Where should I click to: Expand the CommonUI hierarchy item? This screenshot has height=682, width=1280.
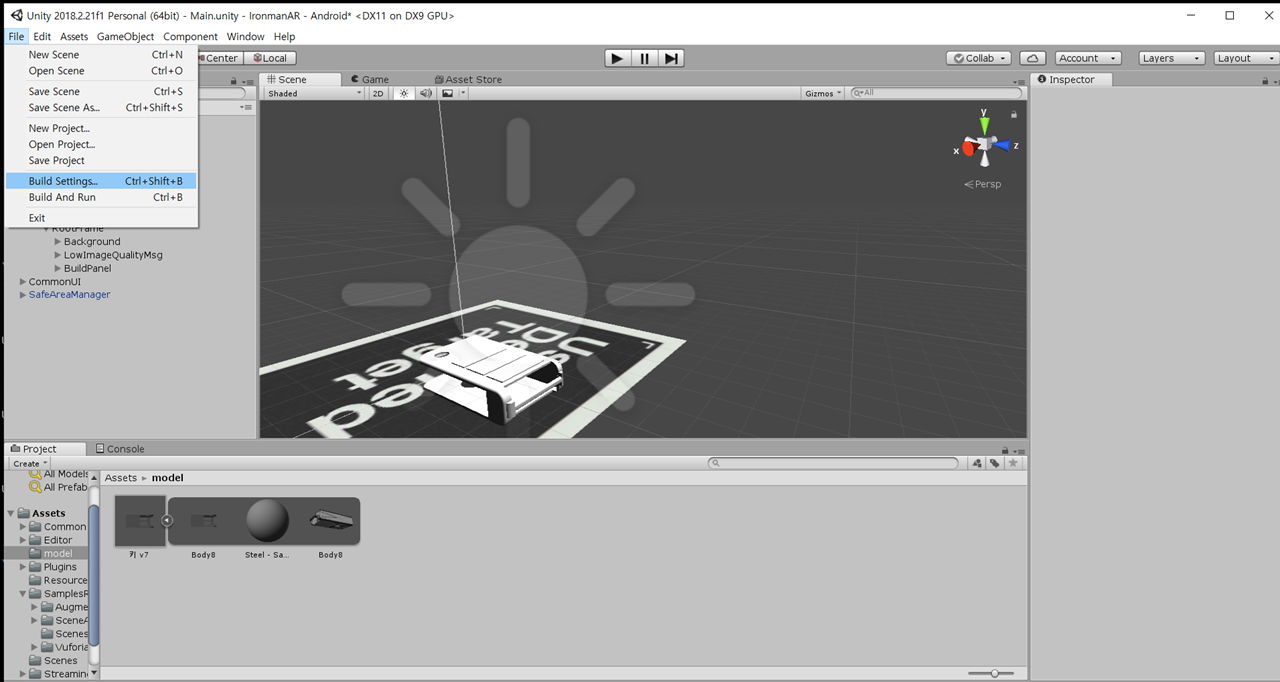(23, 282)
